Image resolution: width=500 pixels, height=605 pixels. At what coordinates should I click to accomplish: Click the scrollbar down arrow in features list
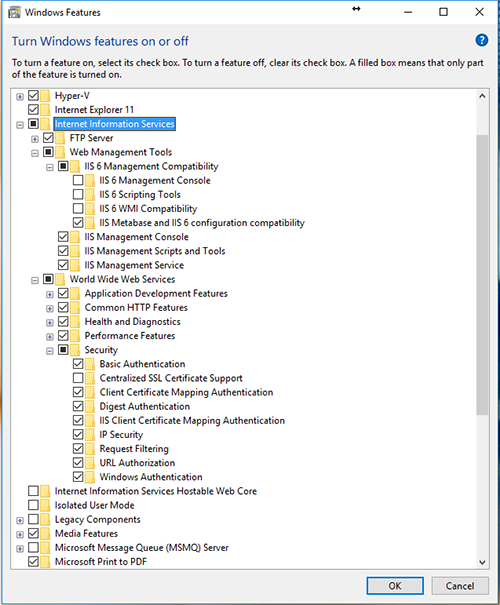click(482, 562)
